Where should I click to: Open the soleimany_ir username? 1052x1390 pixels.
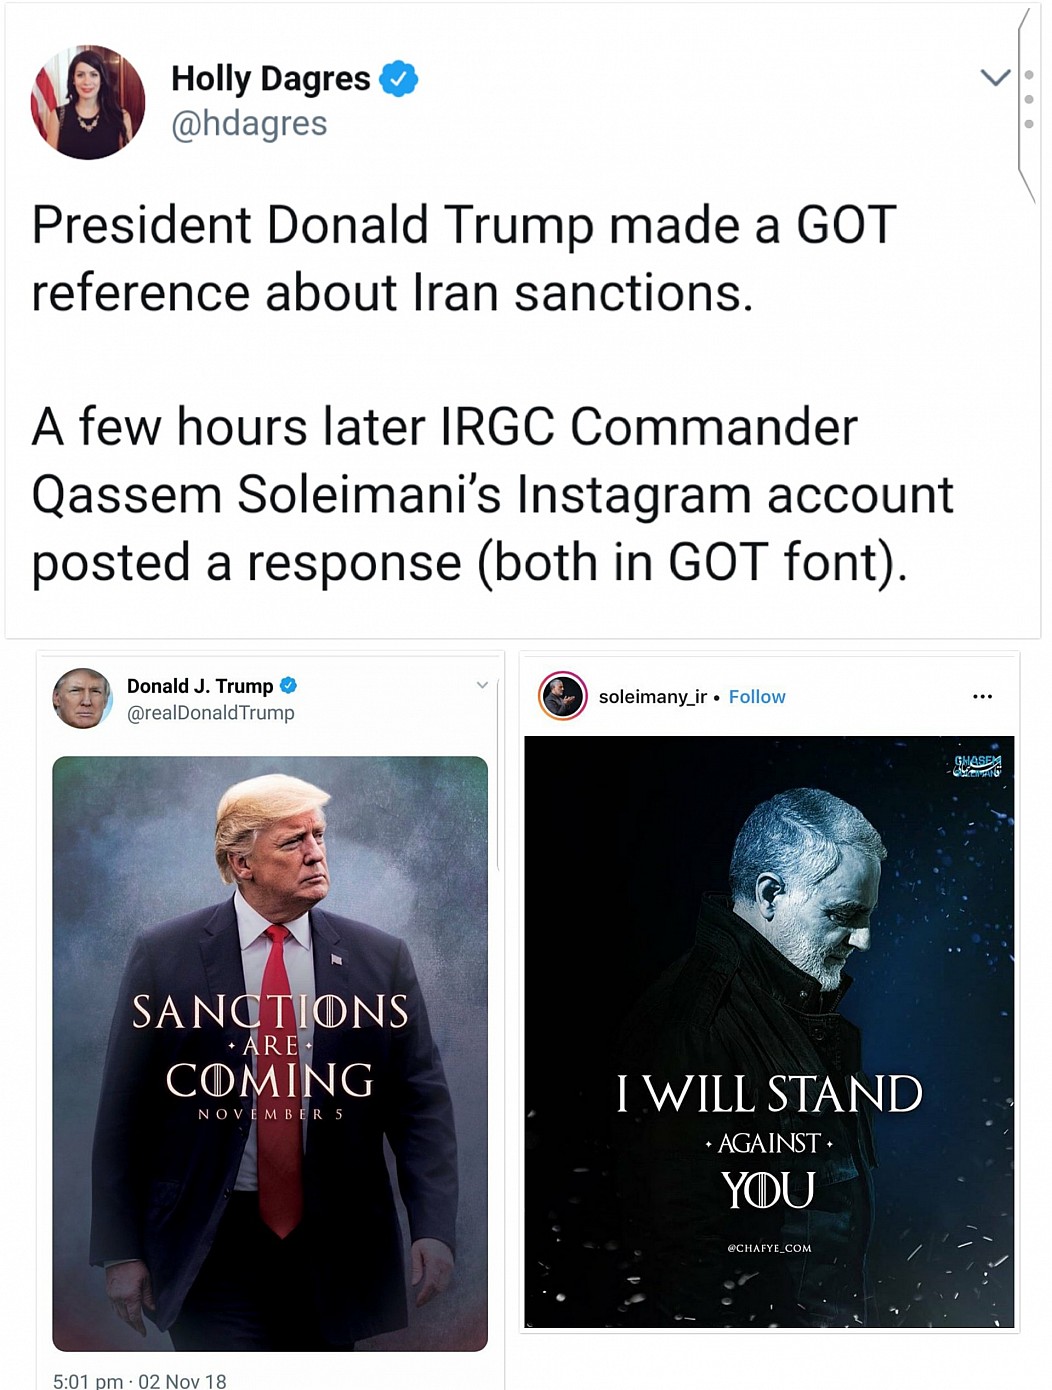(652, 697)
